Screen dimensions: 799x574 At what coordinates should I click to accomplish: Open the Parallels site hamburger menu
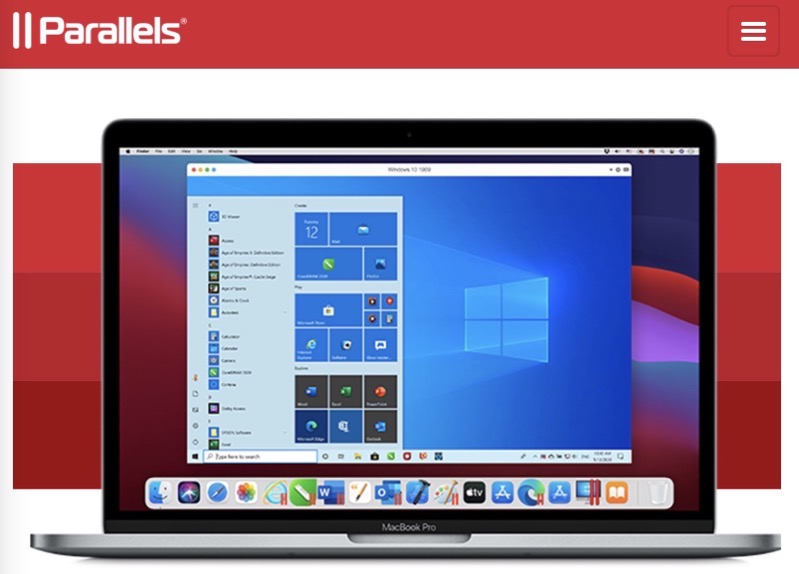coord(753,31)
